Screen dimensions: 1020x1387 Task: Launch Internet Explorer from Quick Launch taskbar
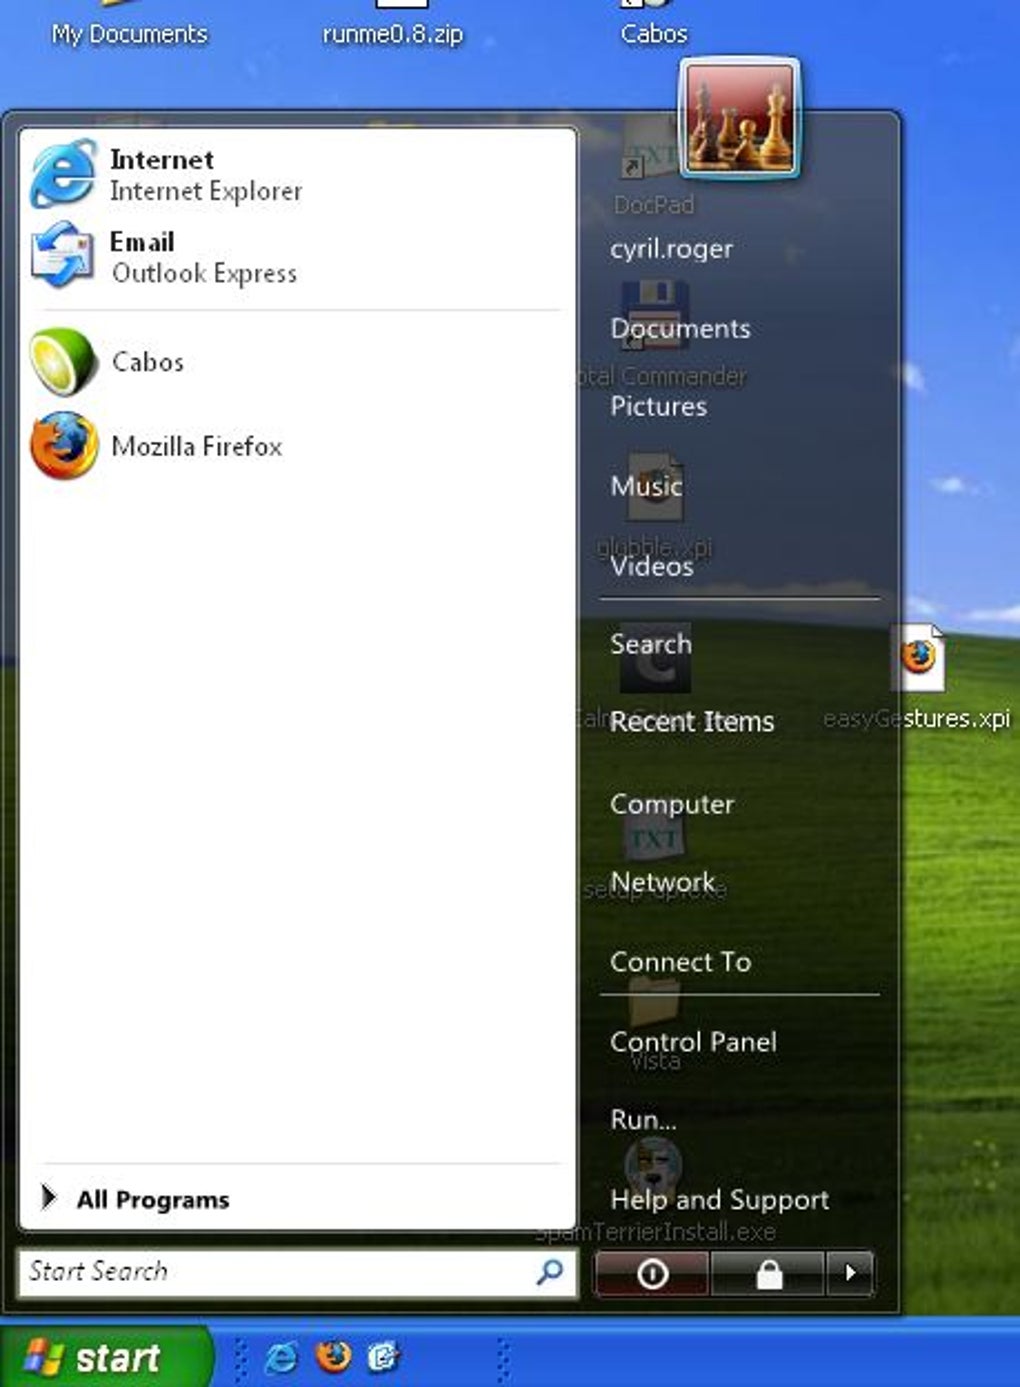281,1357
